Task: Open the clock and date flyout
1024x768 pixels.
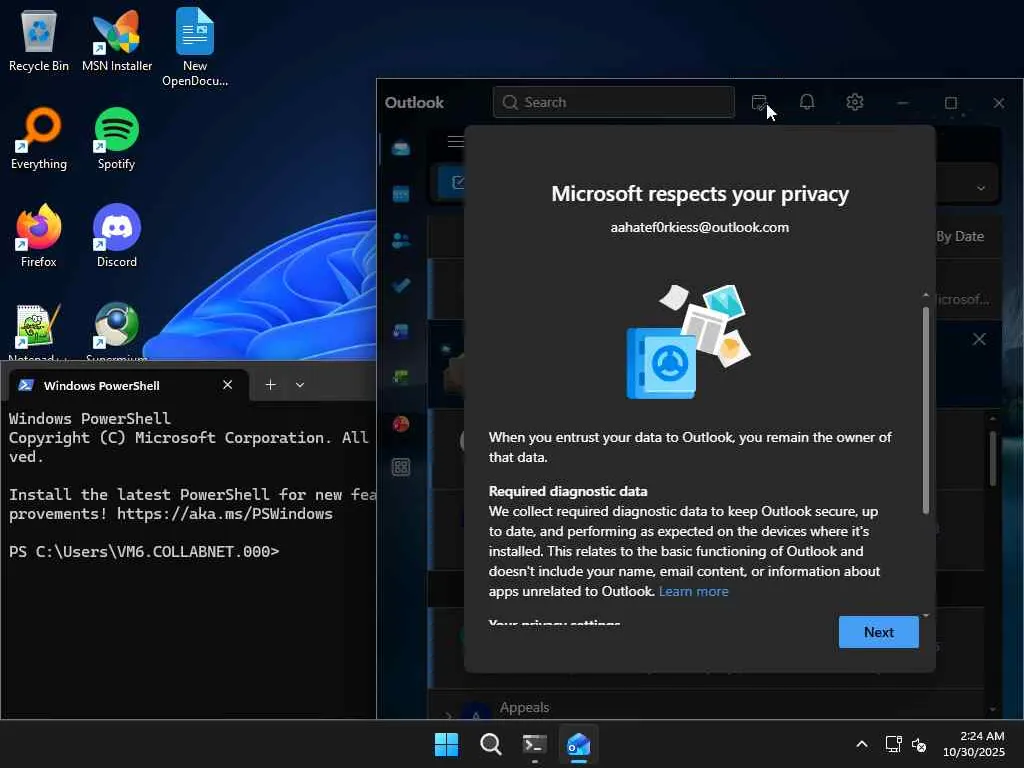Action: (x=974, y=744)
